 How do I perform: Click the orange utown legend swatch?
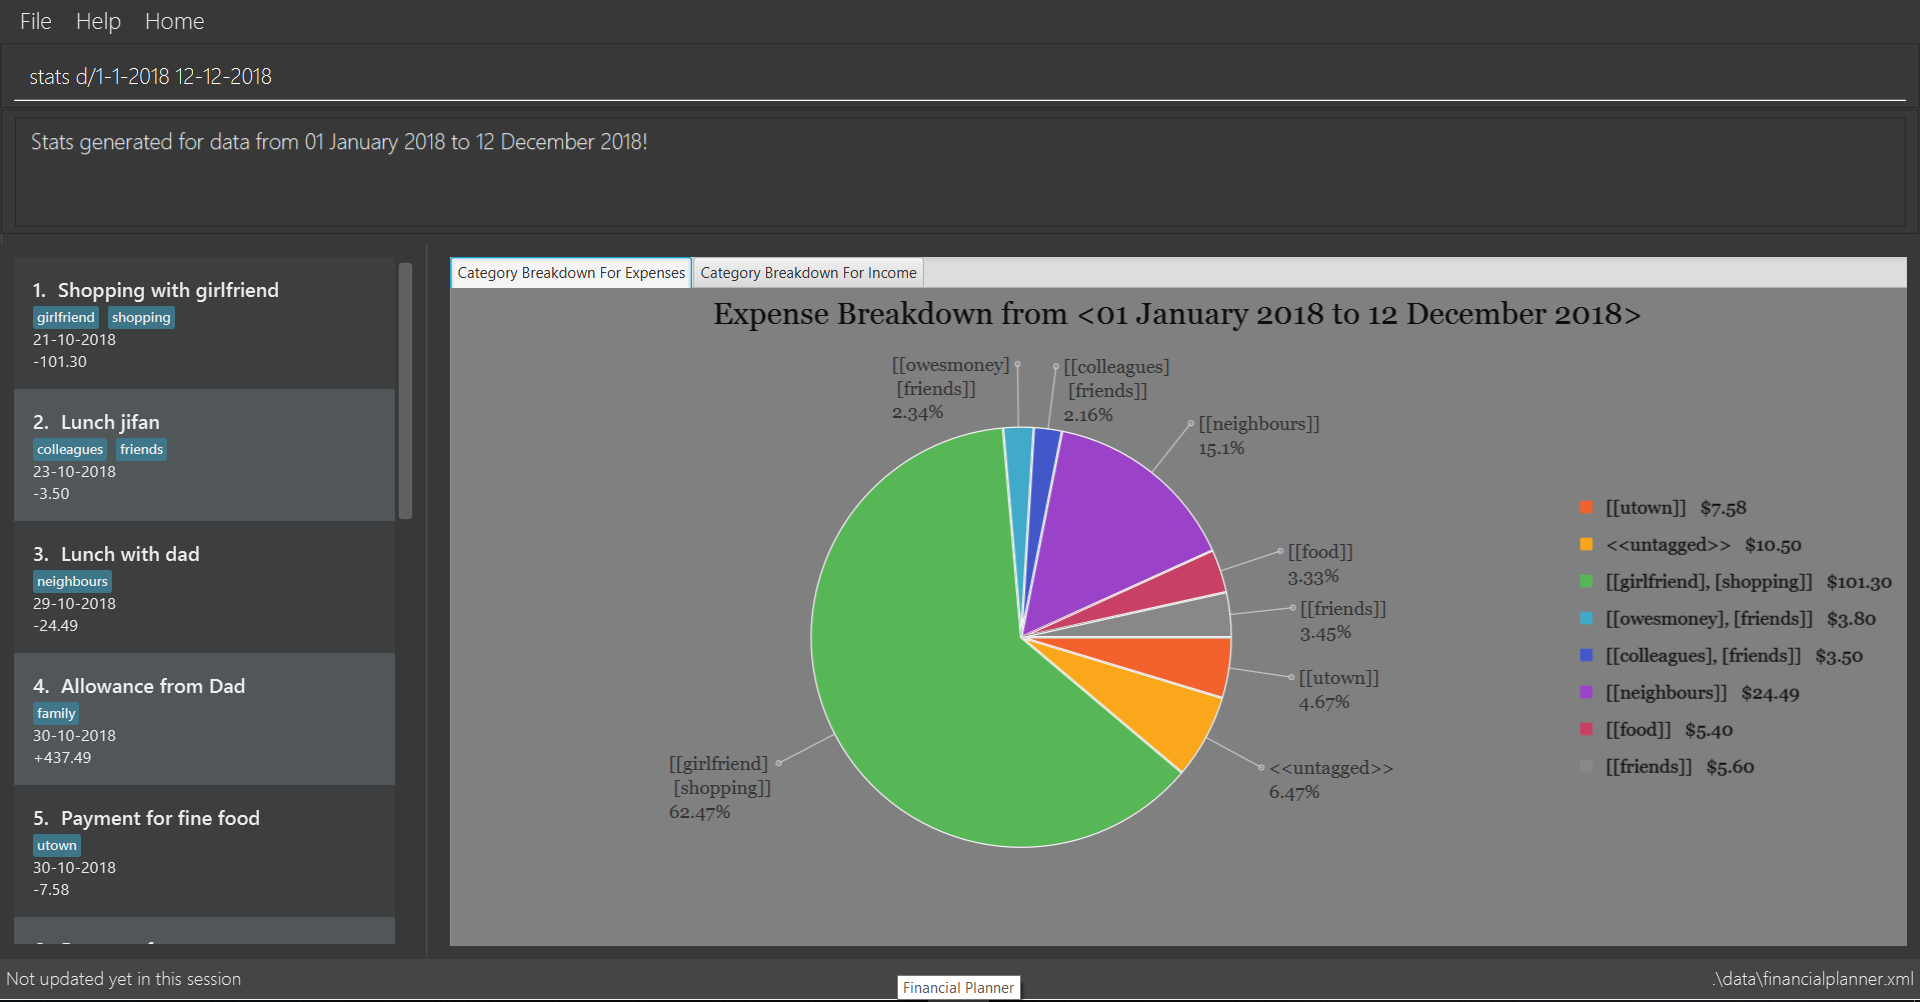(1586, 508)
